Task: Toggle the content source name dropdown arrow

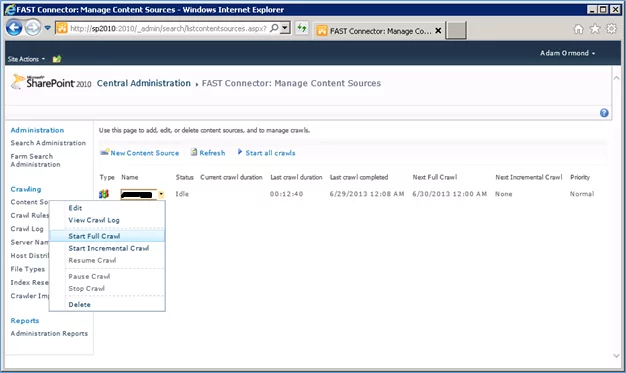Action: pos(161,194)
